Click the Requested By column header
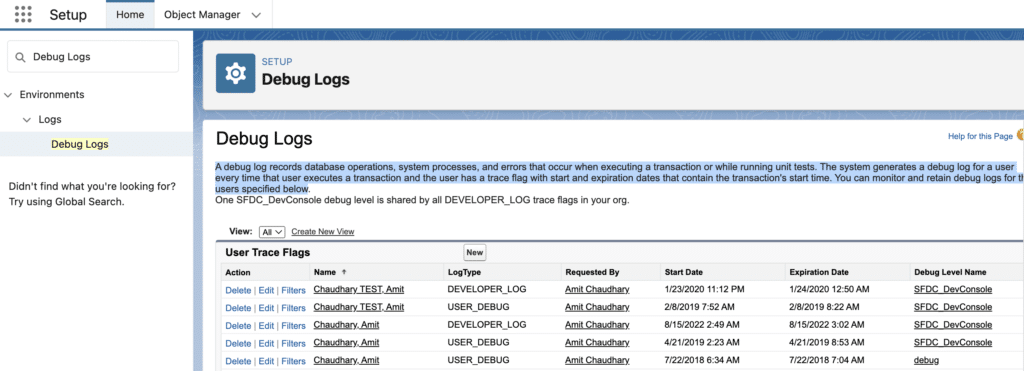 592,272
